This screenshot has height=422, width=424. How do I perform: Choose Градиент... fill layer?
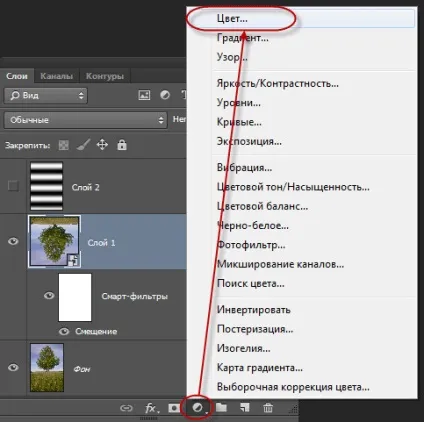(x=302, y=38)
